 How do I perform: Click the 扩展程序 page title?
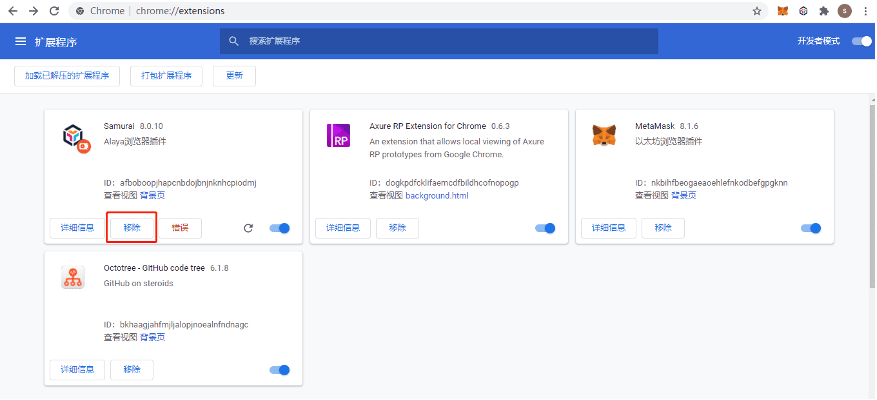tap(55, 41)
